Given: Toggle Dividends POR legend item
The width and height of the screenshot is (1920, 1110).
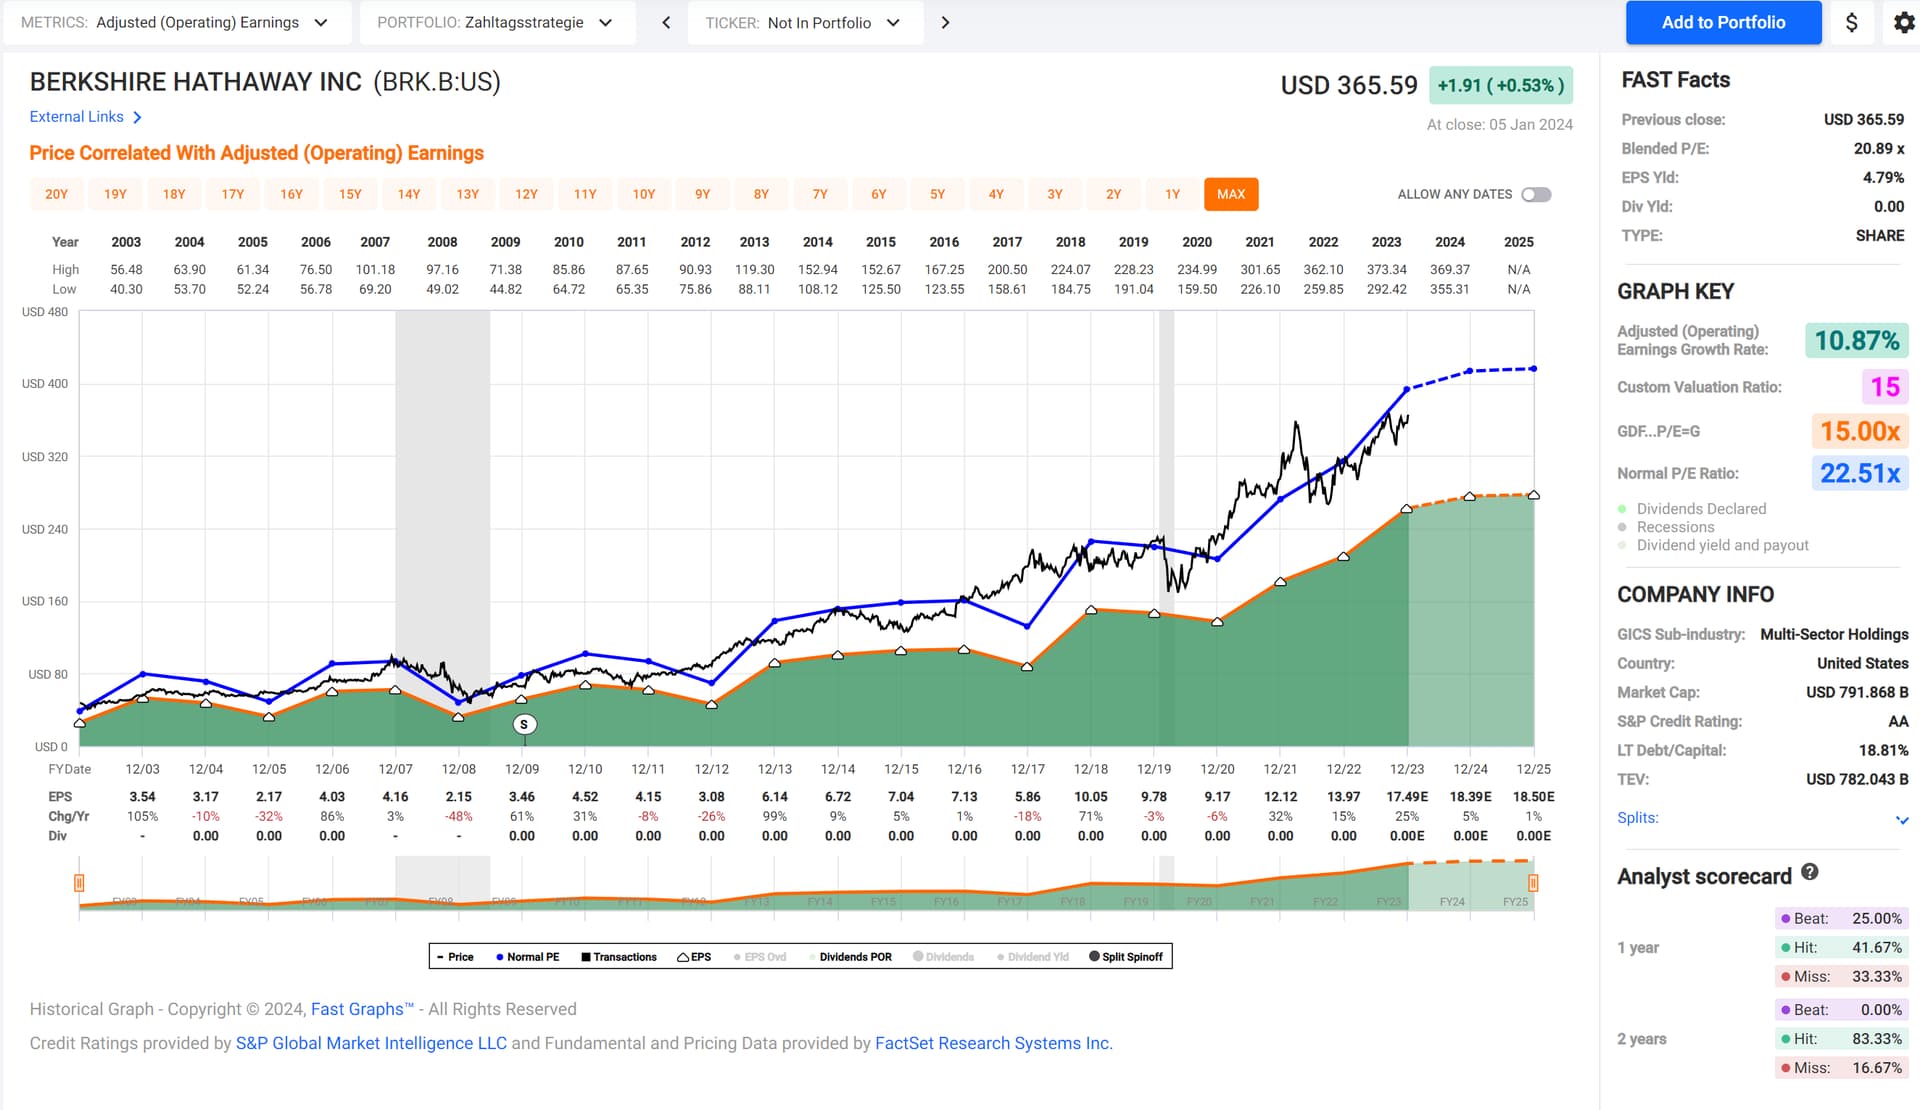Looking at the screenshot, I should click(x=850, y=957).
